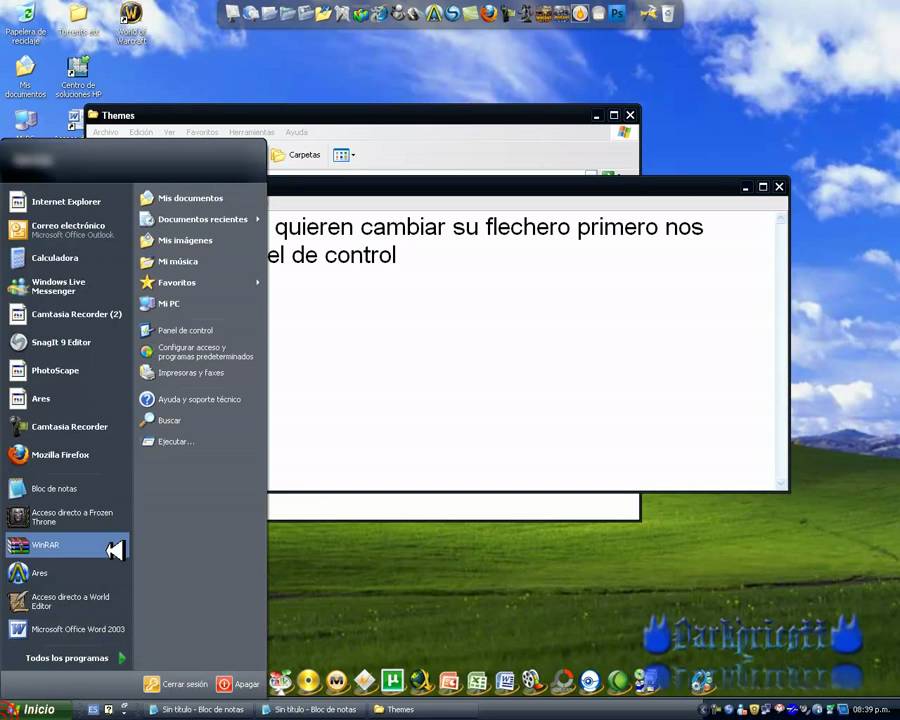
Task: Open Excel from bottom dock
Action: click(x=478, y=682)
